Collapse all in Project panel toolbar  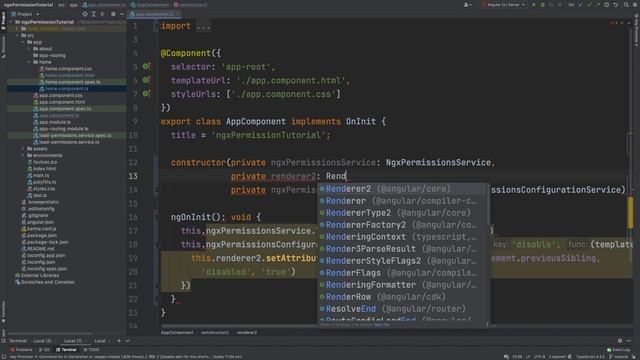[102, 14]
